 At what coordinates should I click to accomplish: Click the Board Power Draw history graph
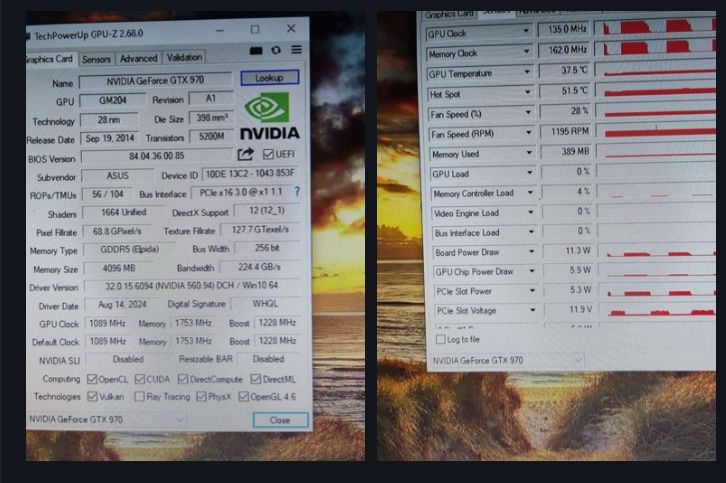coord(657,251)
